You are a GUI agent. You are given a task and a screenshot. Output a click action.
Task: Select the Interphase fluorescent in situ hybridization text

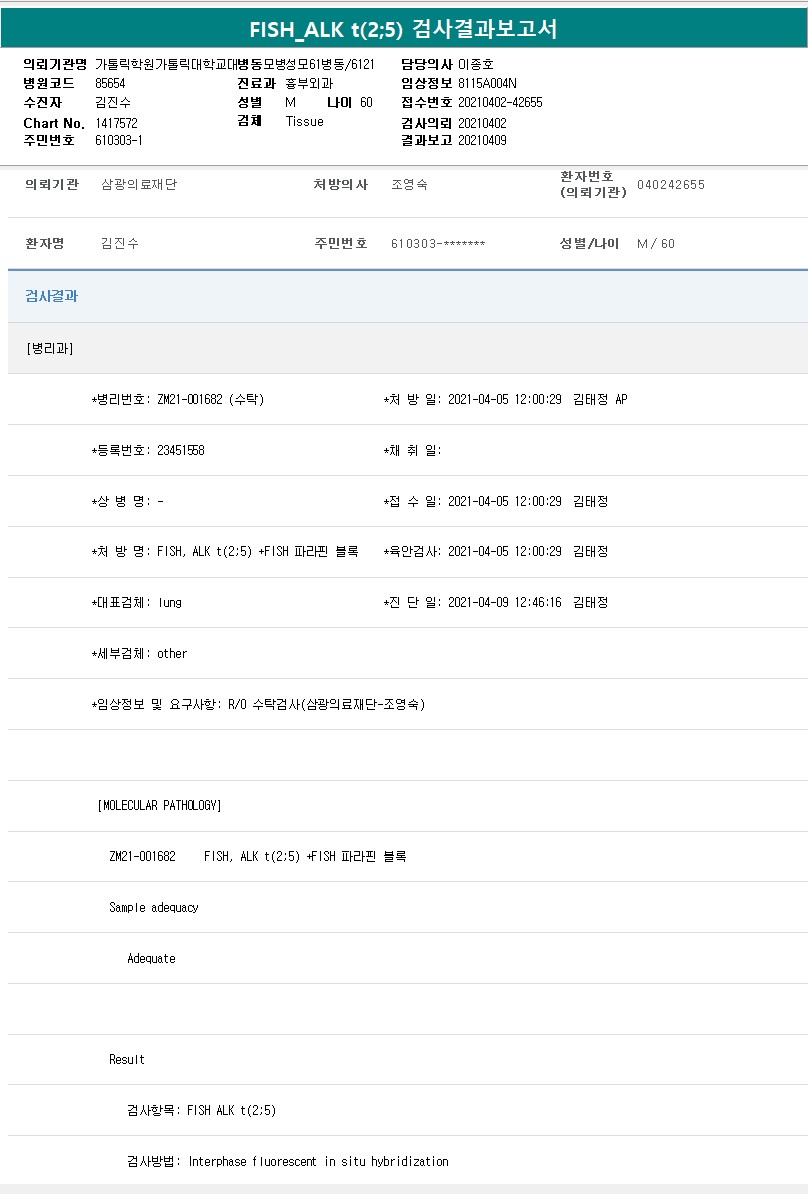pyautogui.click(x=318, y=1162)
